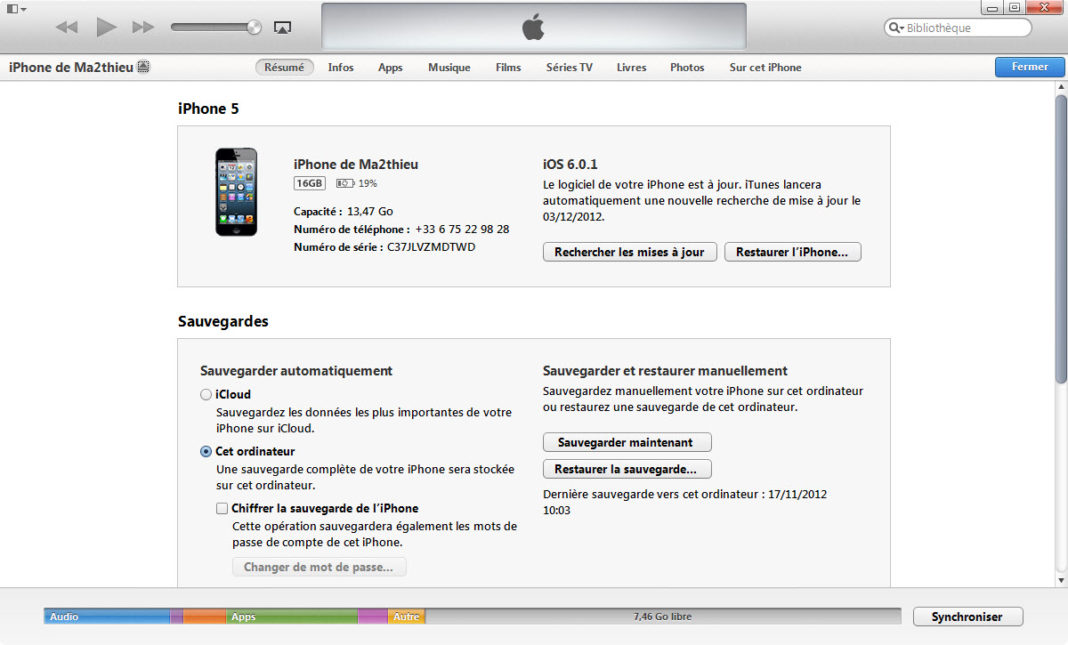Open the Apps tab
Screen dimensions: 1068x645
point(390,67)
